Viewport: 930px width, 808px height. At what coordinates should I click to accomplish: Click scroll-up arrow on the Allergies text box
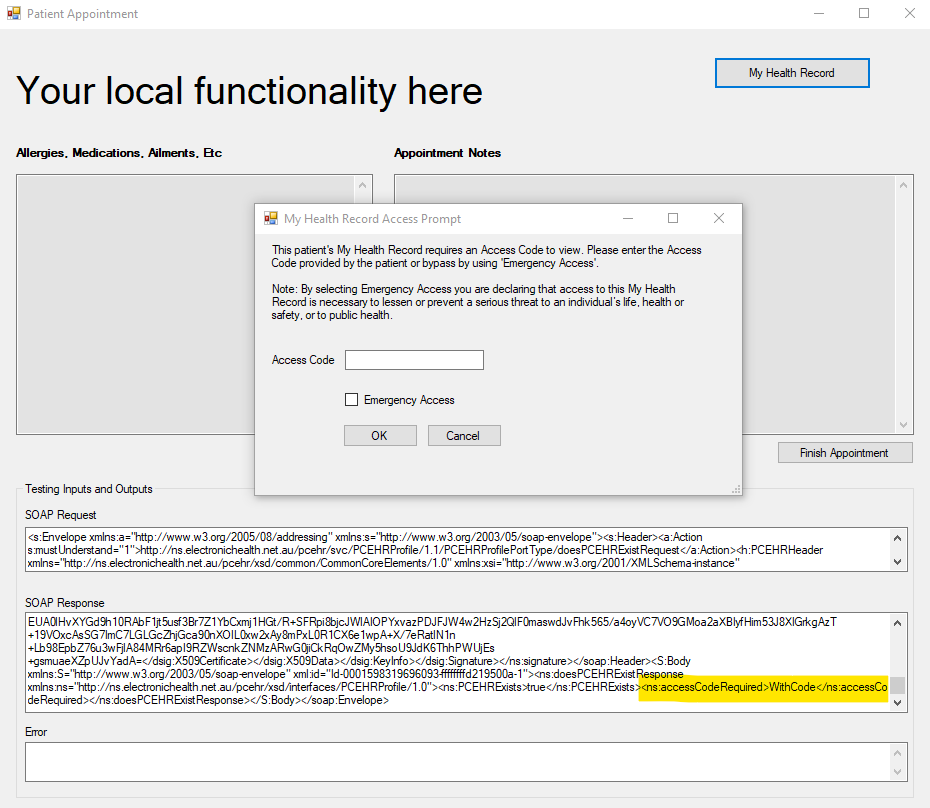click(361, 187)
